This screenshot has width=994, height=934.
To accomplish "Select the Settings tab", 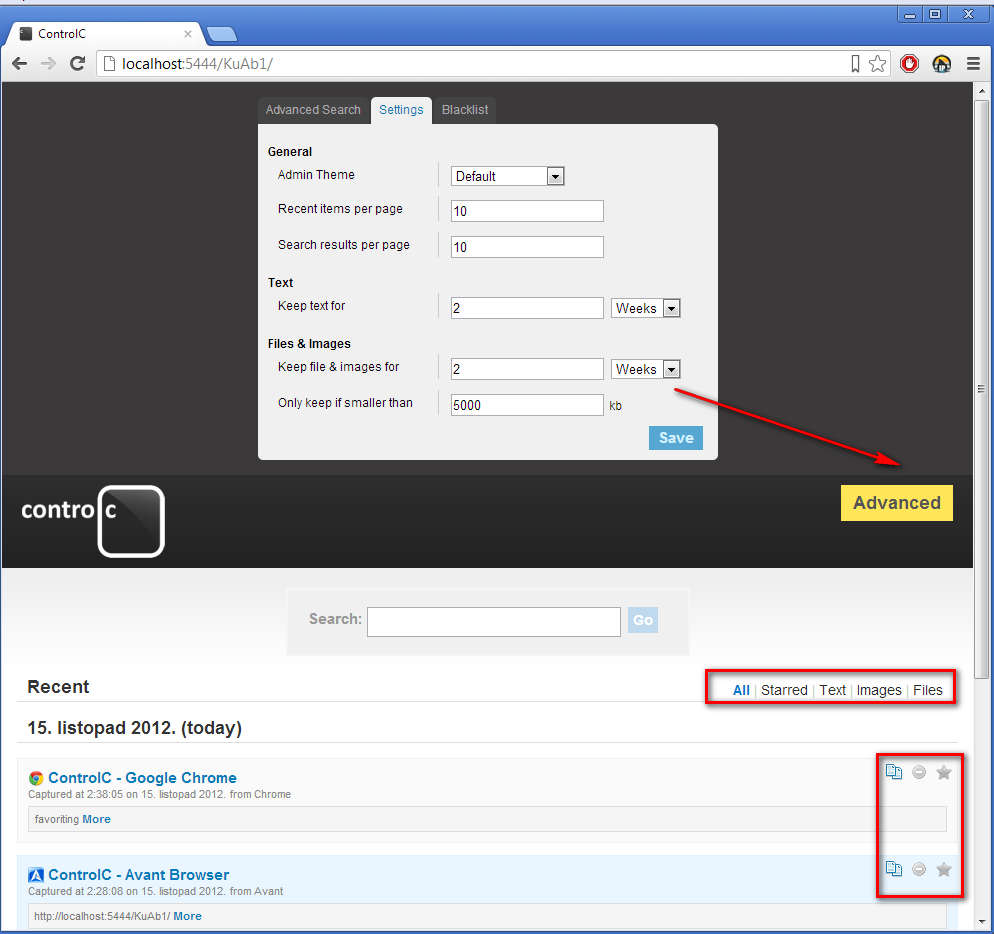I will 401,110.
